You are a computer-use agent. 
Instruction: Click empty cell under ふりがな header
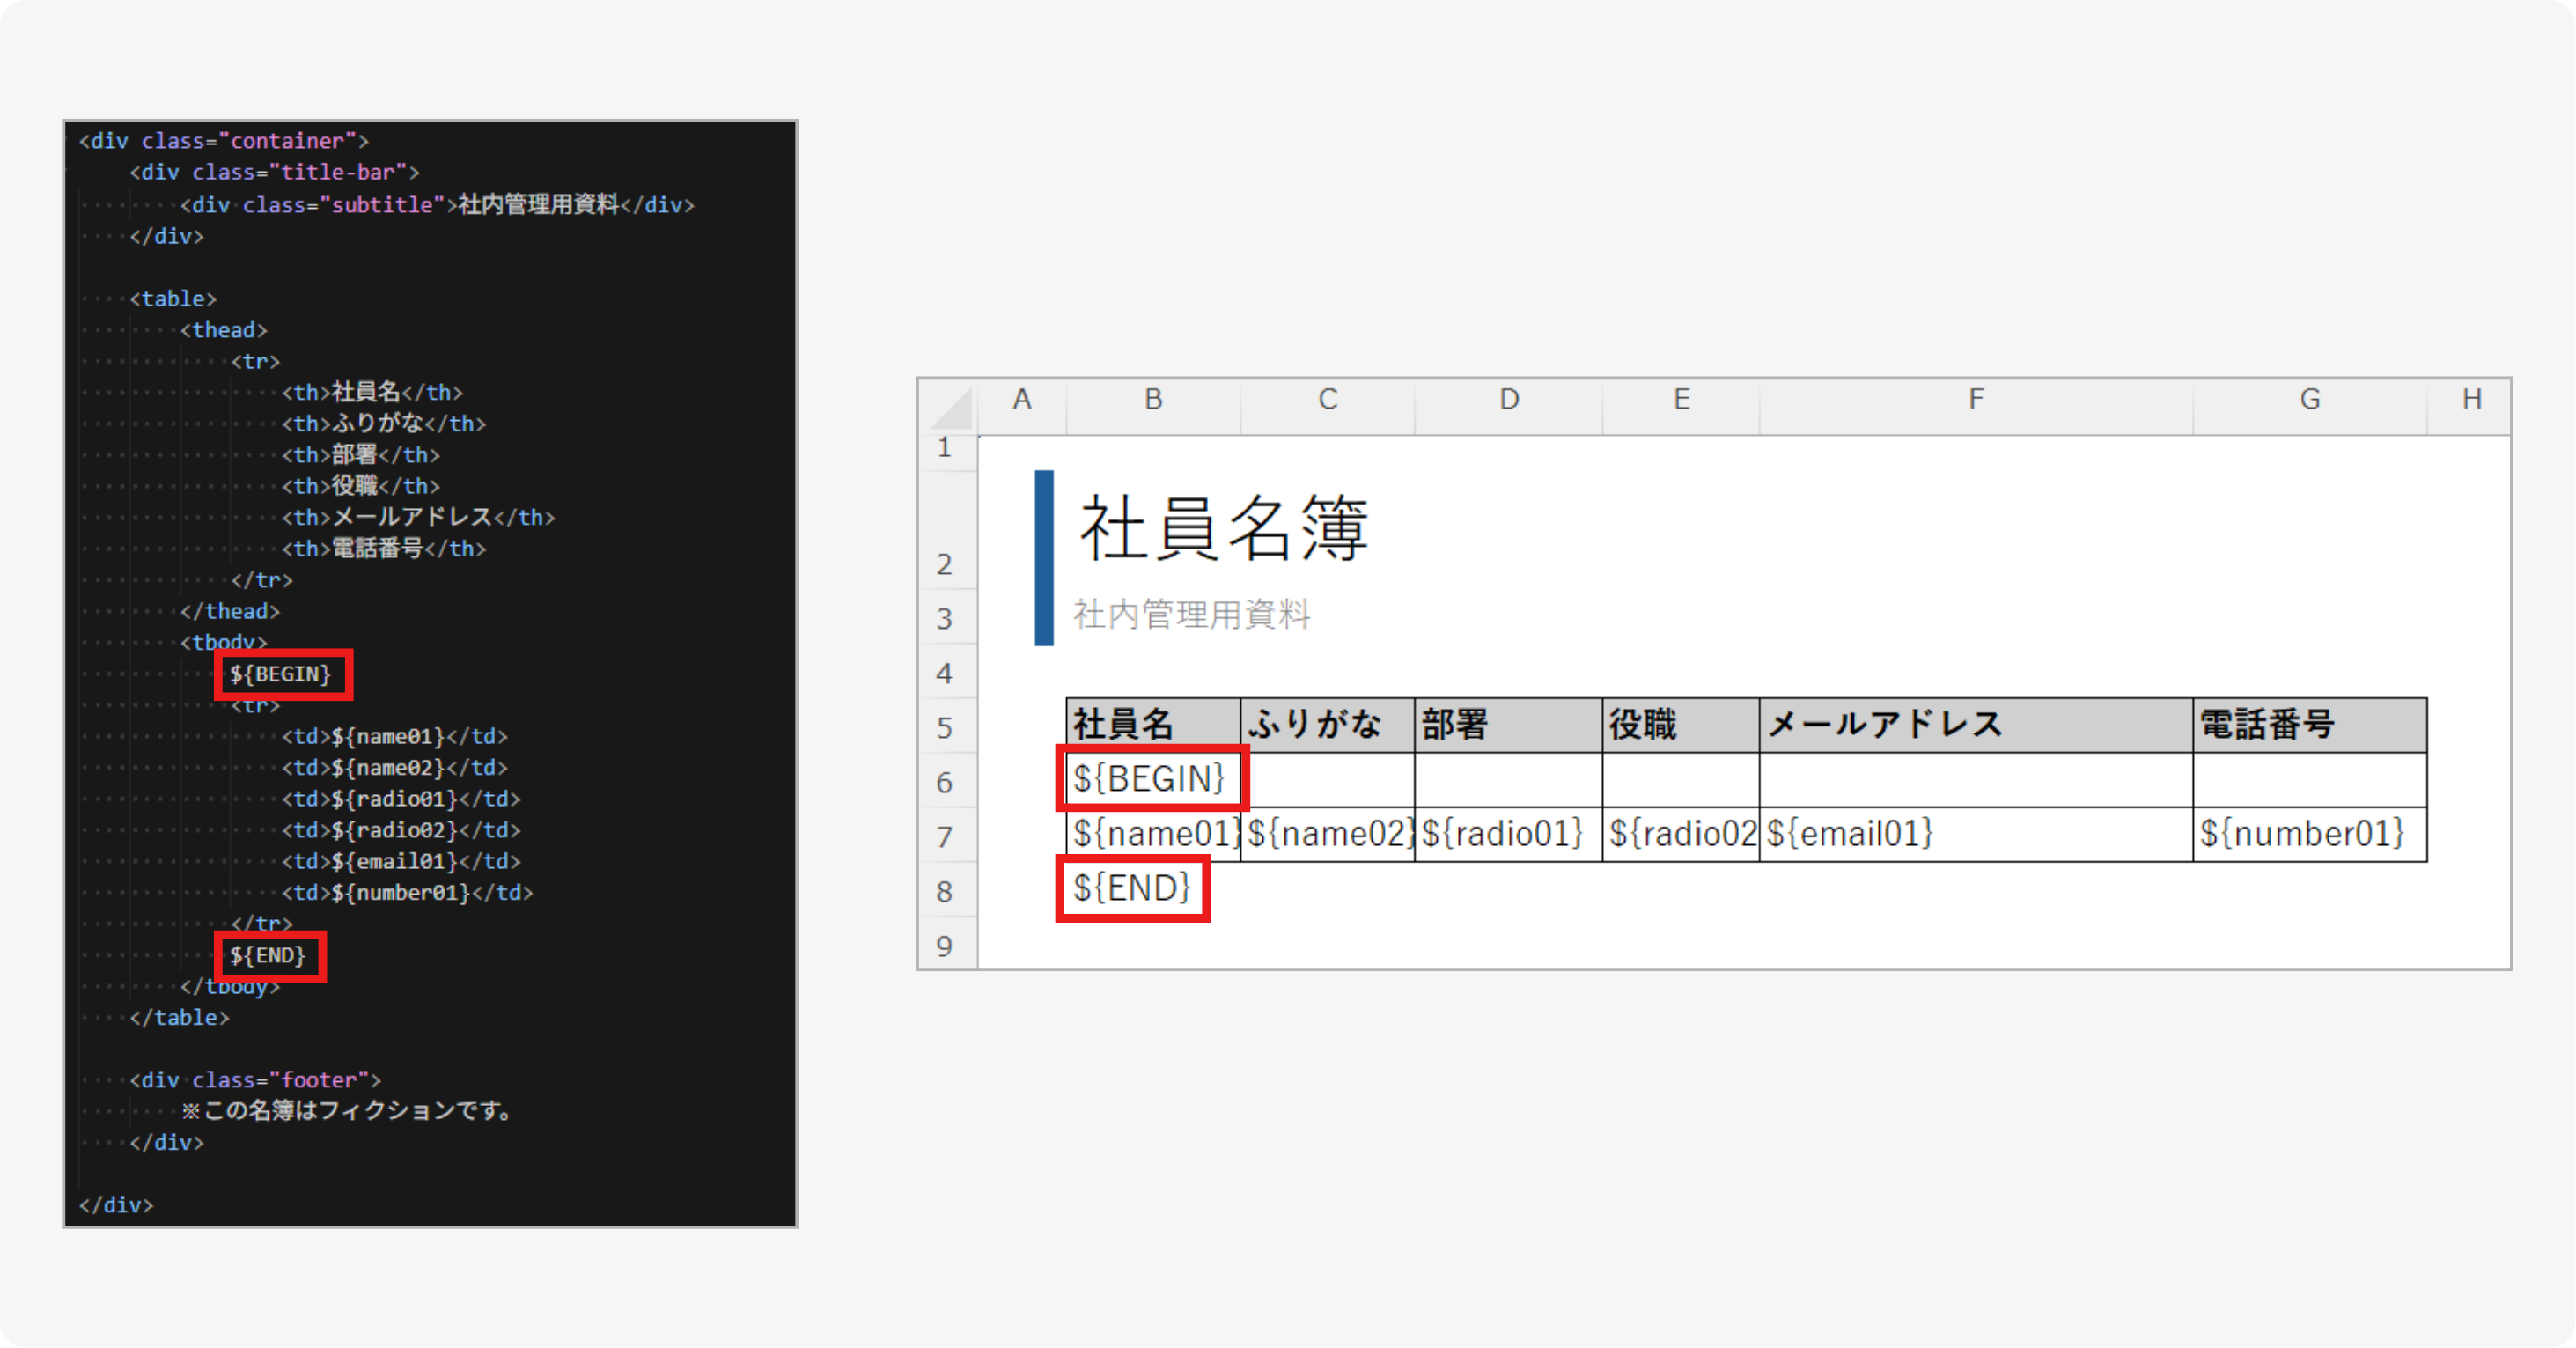click(x=1325, y=779)
